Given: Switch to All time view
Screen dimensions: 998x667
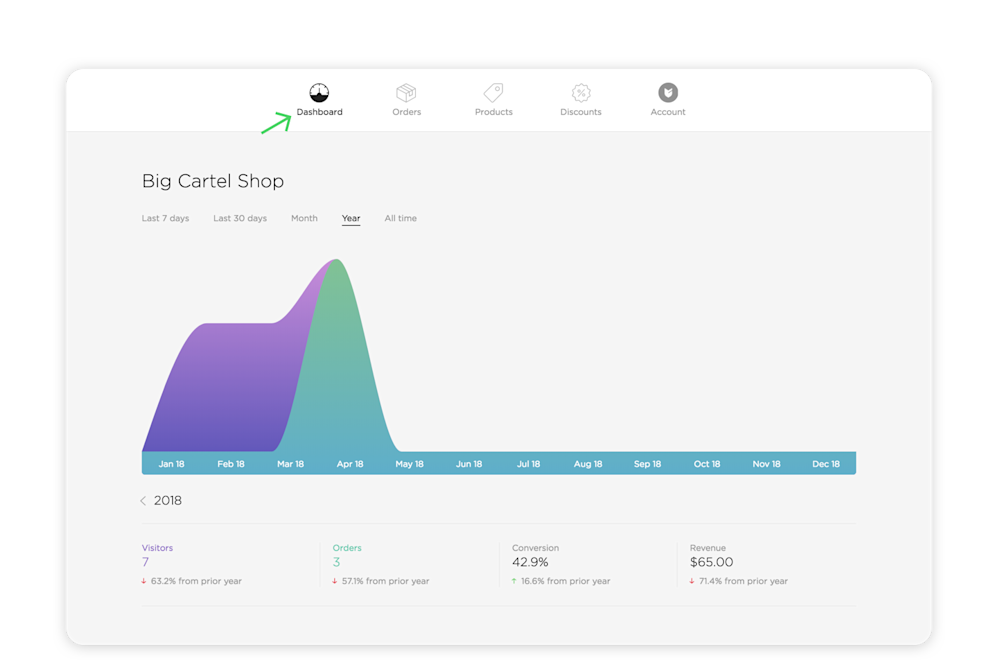Looking at the screenshot, I should click(x=400, y=218).
